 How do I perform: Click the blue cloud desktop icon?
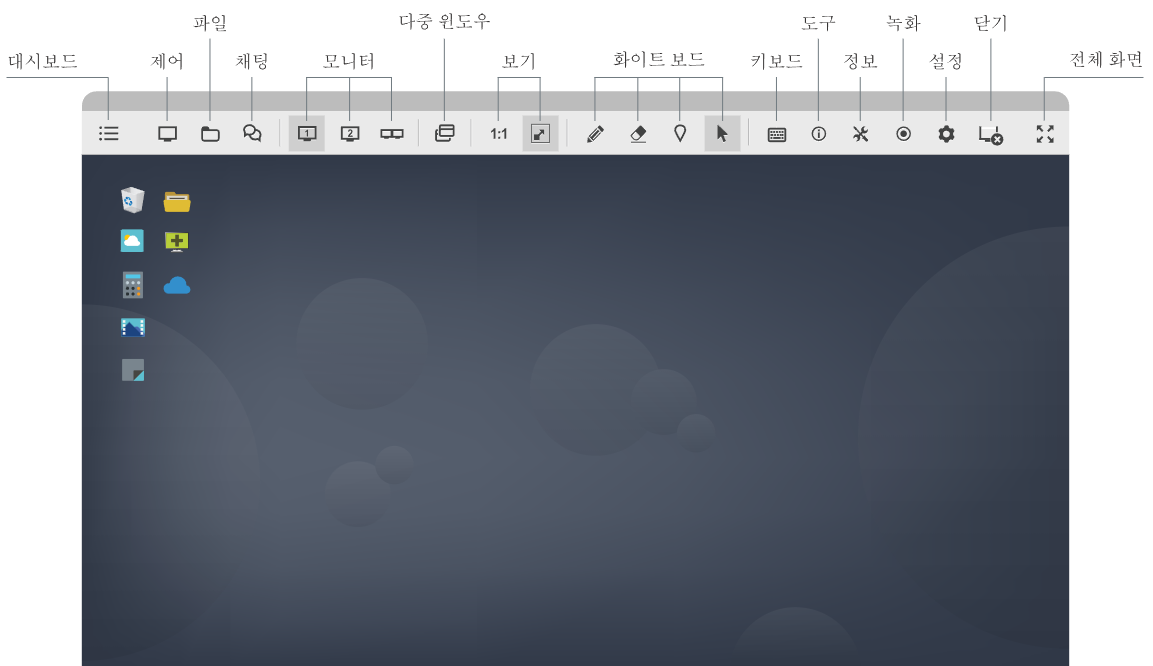coord(176,285)
